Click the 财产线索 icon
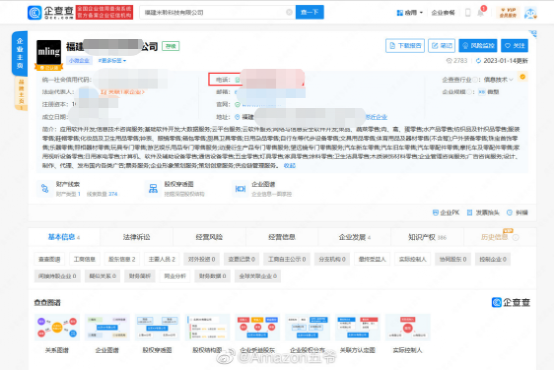 [x=45, y=189]
